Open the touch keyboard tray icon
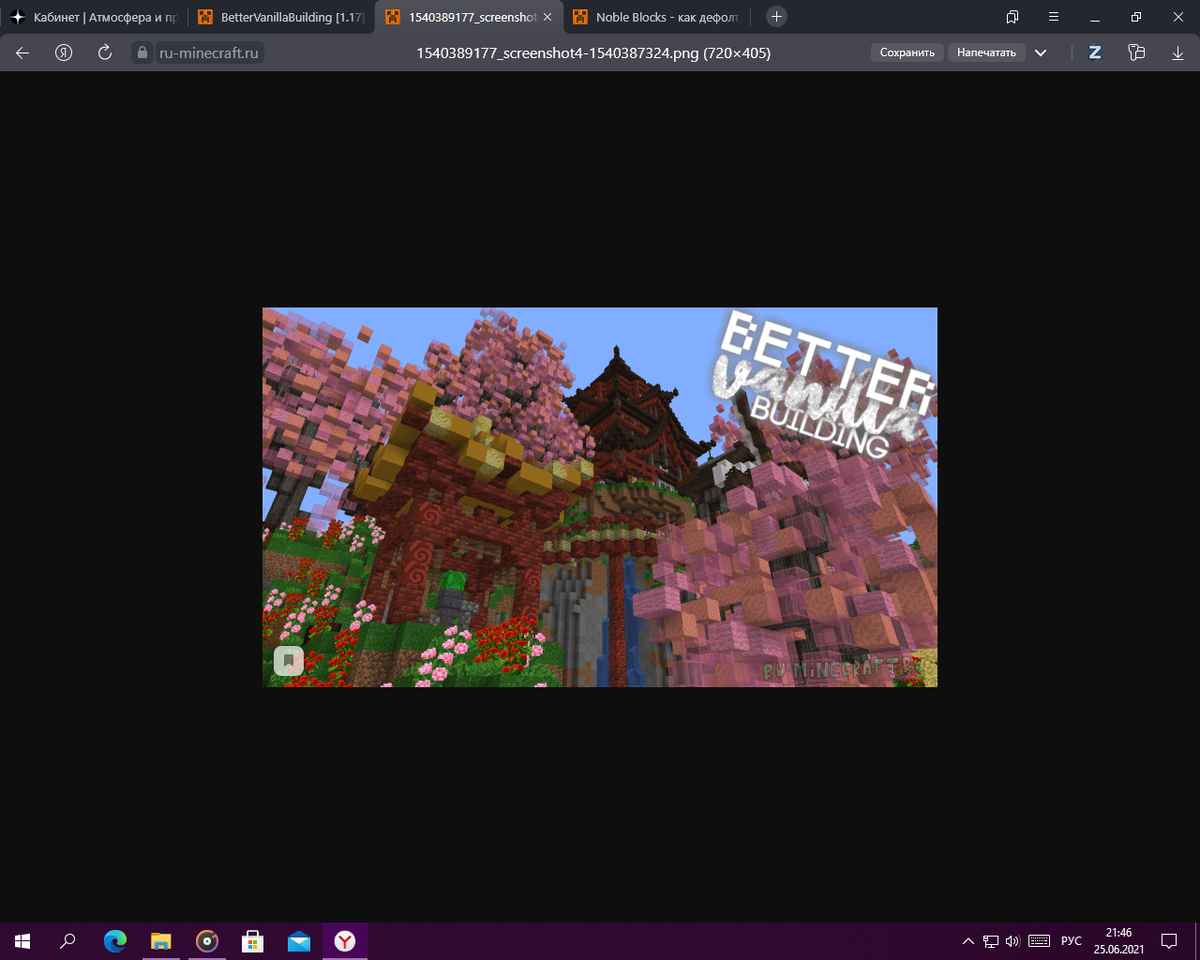1200x960 pixels. 1039,941
